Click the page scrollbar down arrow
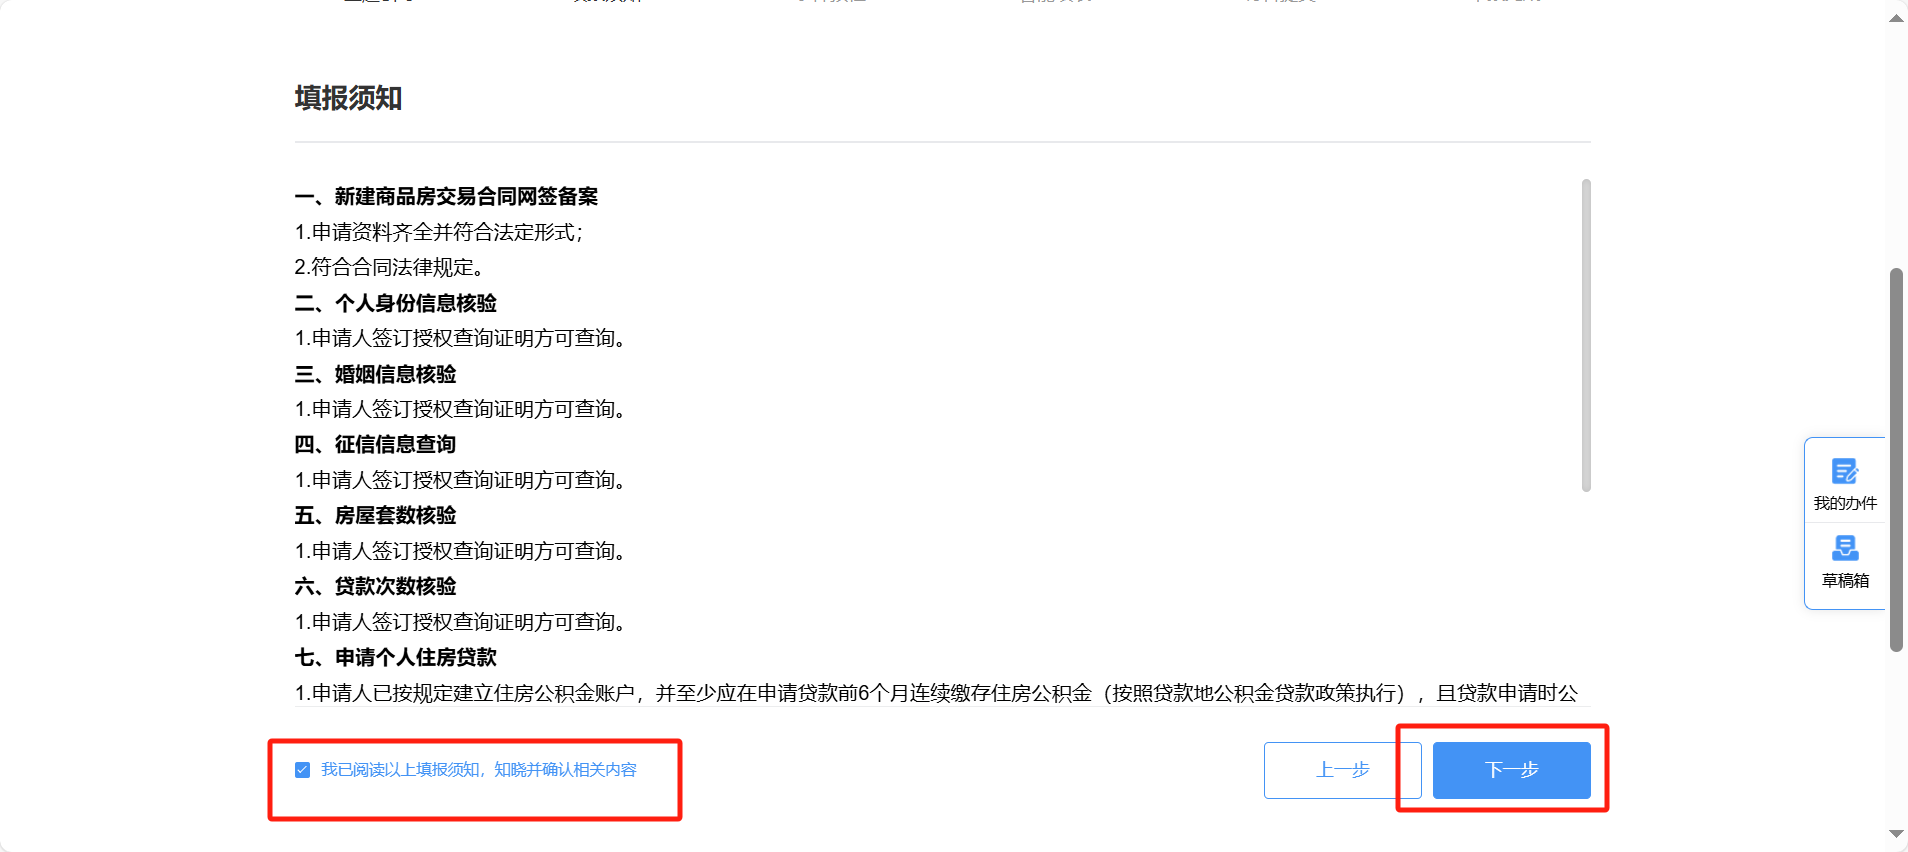The height and width of the screenshot is (852, 1908). pyautogui.click(x=1896, y=834)
